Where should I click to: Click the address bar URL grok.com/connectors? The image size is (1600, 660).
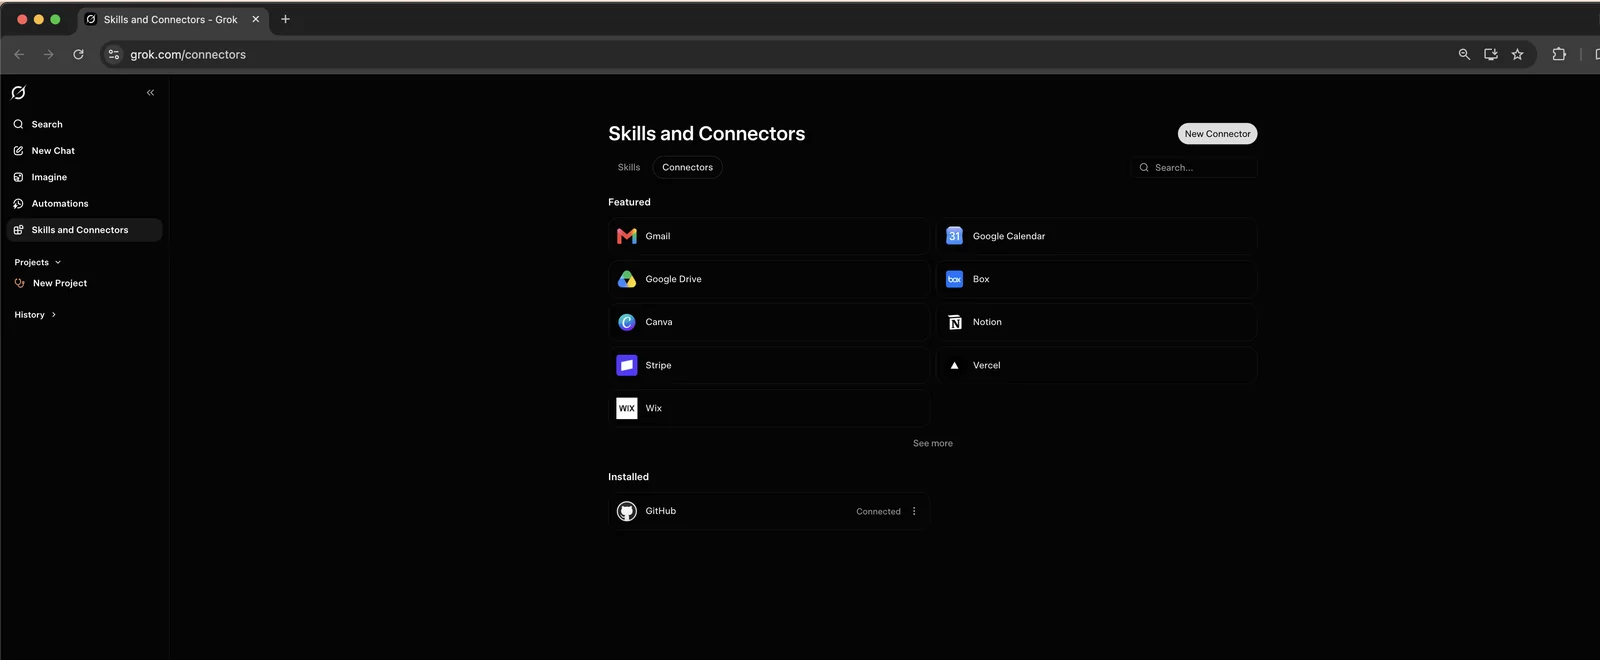[x=188, y=55]
